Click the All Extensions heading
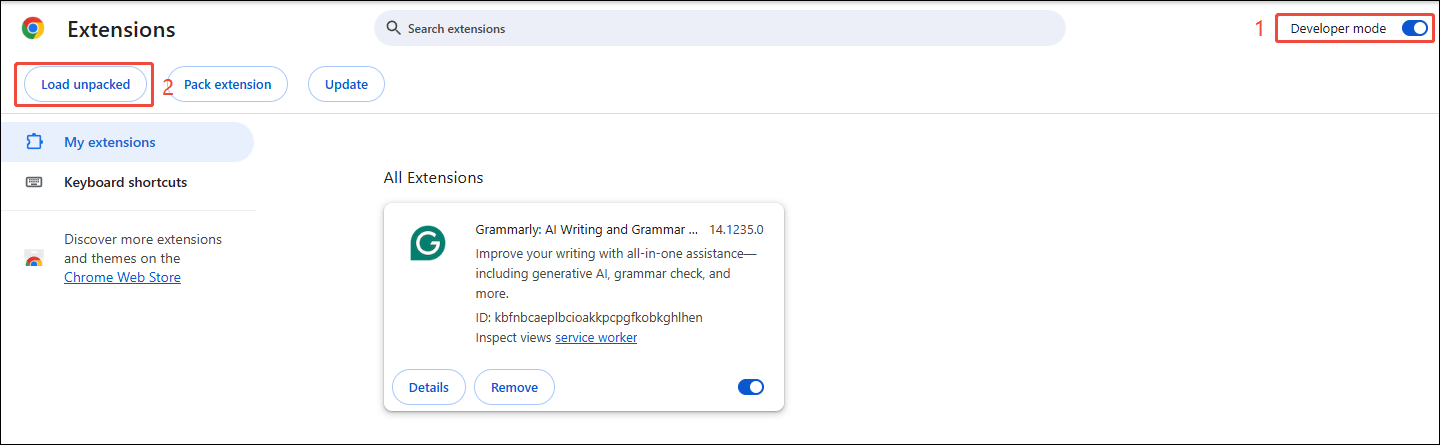Viewport: 1440px width, 445px height. coord(433,177)
